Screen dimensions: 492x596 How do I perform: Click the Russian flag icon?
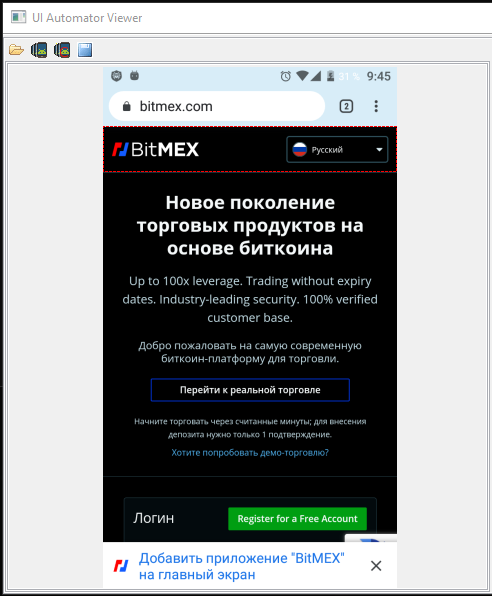[x=300, y=149]
